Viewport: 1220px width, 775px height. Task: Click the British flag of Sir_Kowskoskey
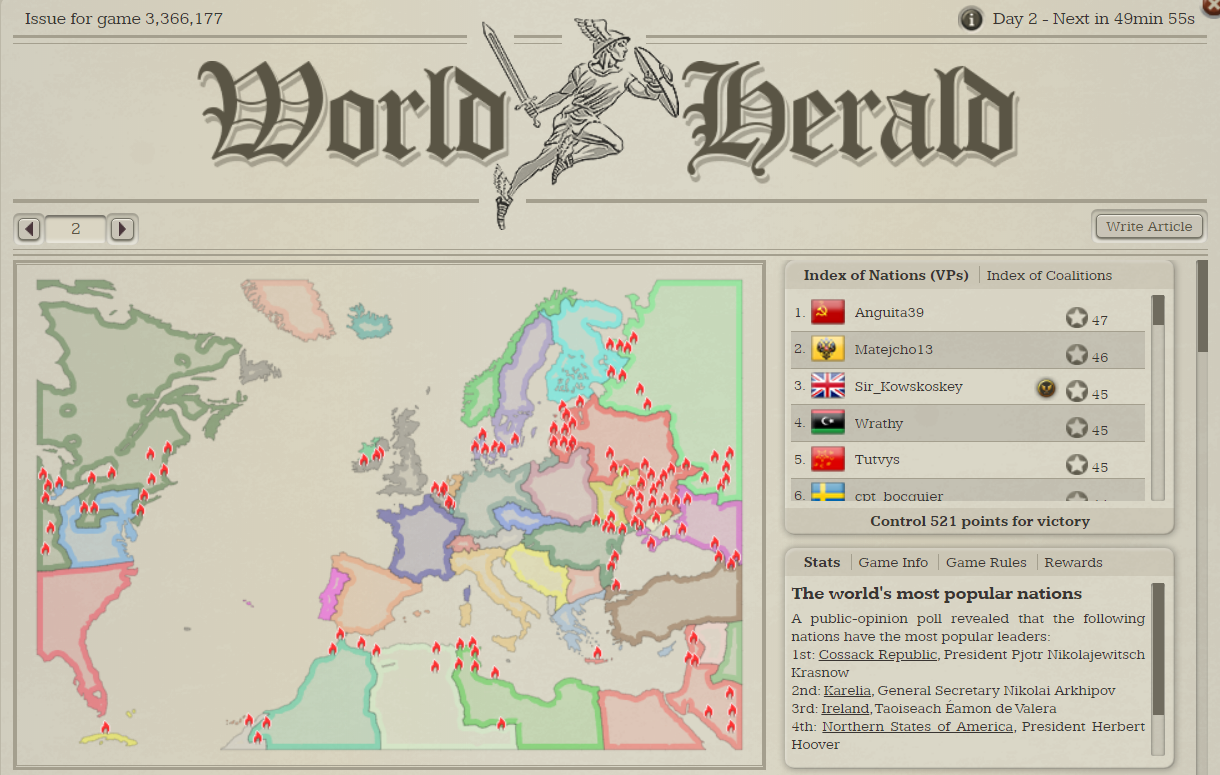pos(828,386)
